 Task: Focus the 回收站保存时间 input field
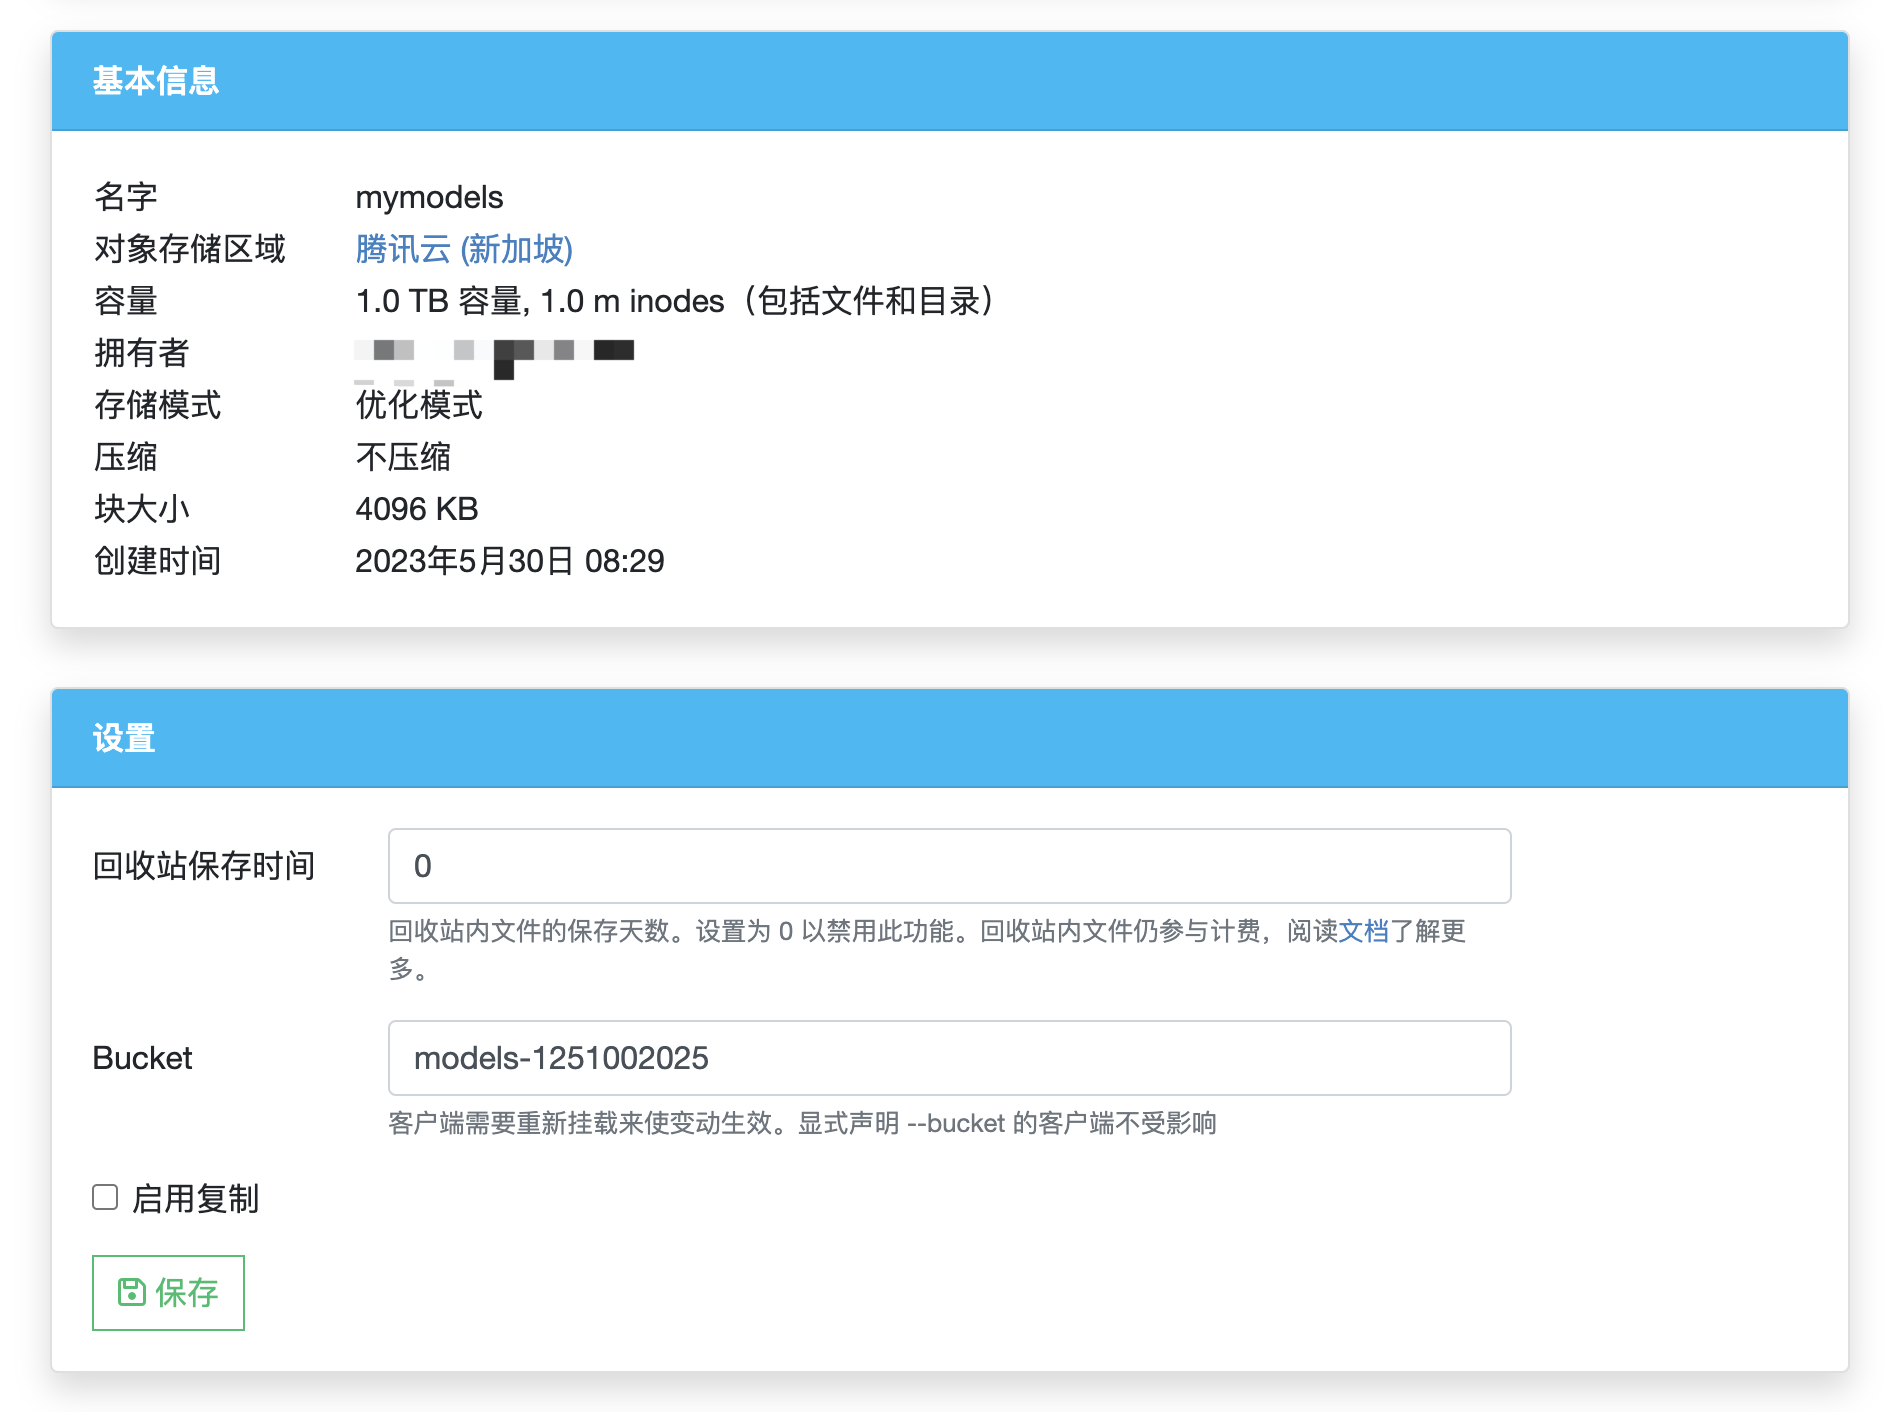click(x=949, y=866)
